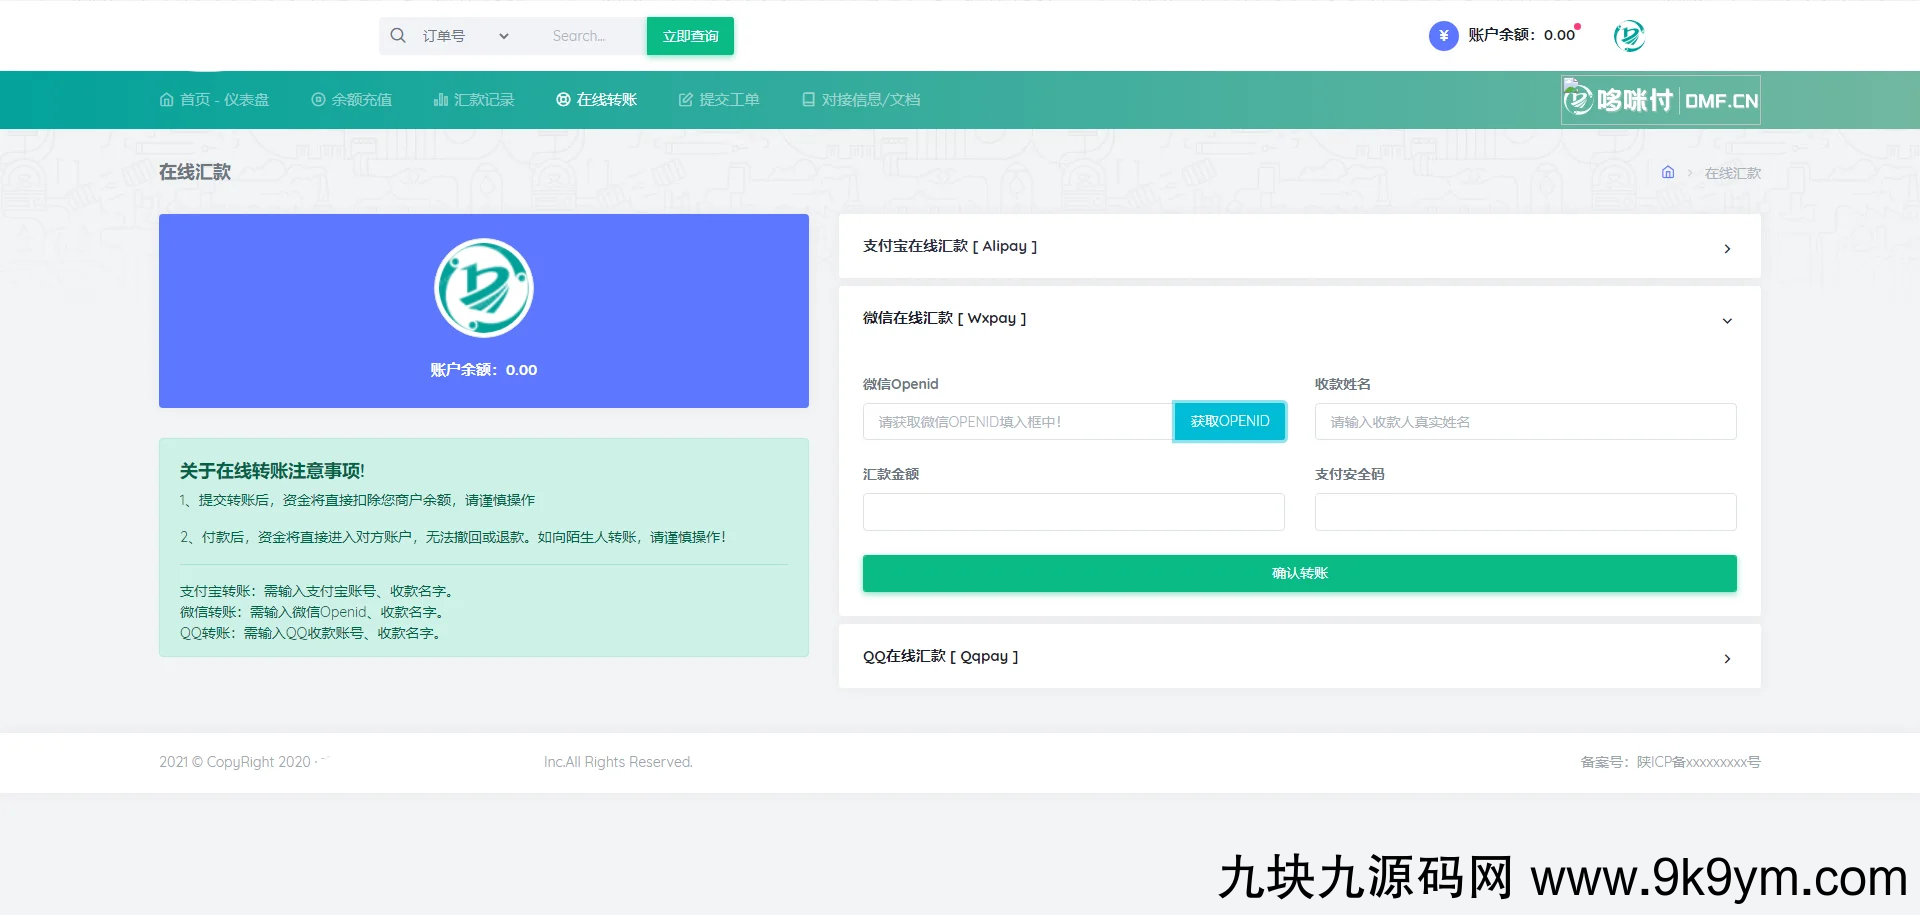Click the yen balance coin icon

1443,36
